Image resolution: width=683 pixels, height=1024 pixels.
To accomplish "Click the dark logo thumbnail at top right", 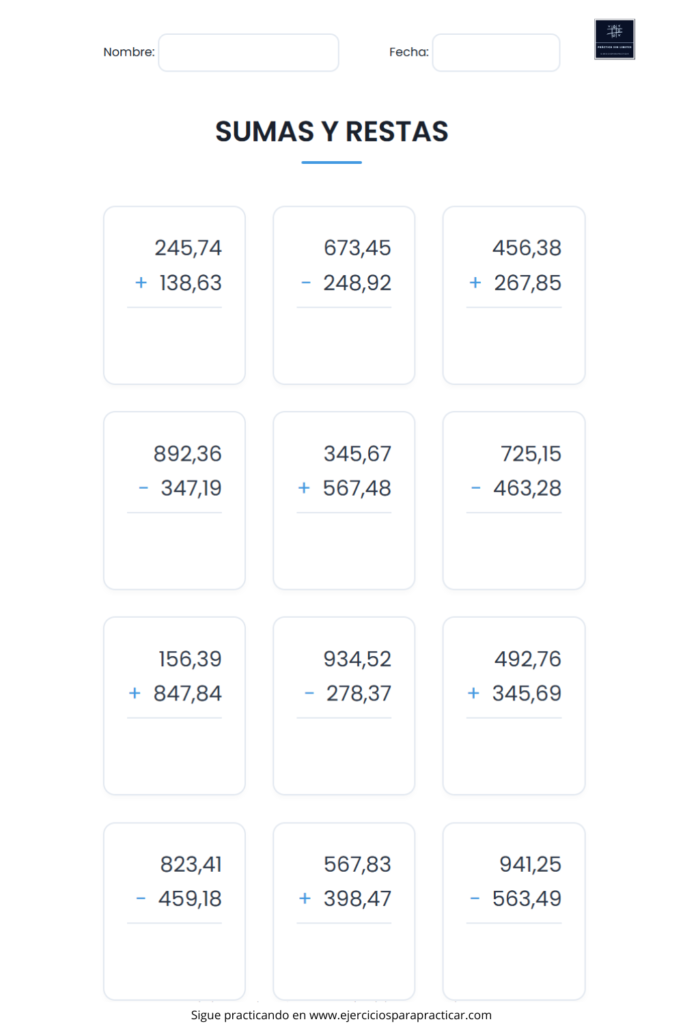I will tap(614, 39).
